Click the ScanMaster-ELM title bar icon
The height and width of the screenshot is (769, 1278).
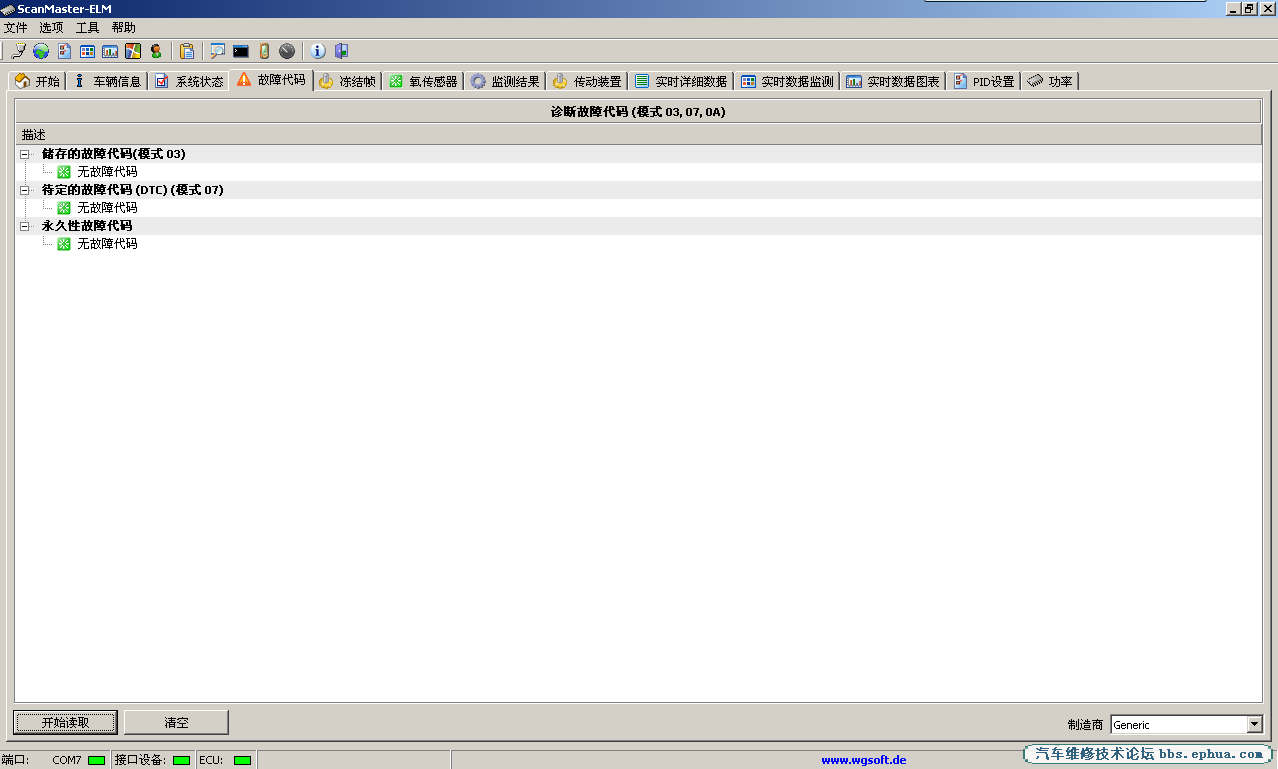click(x=8, y=9)
